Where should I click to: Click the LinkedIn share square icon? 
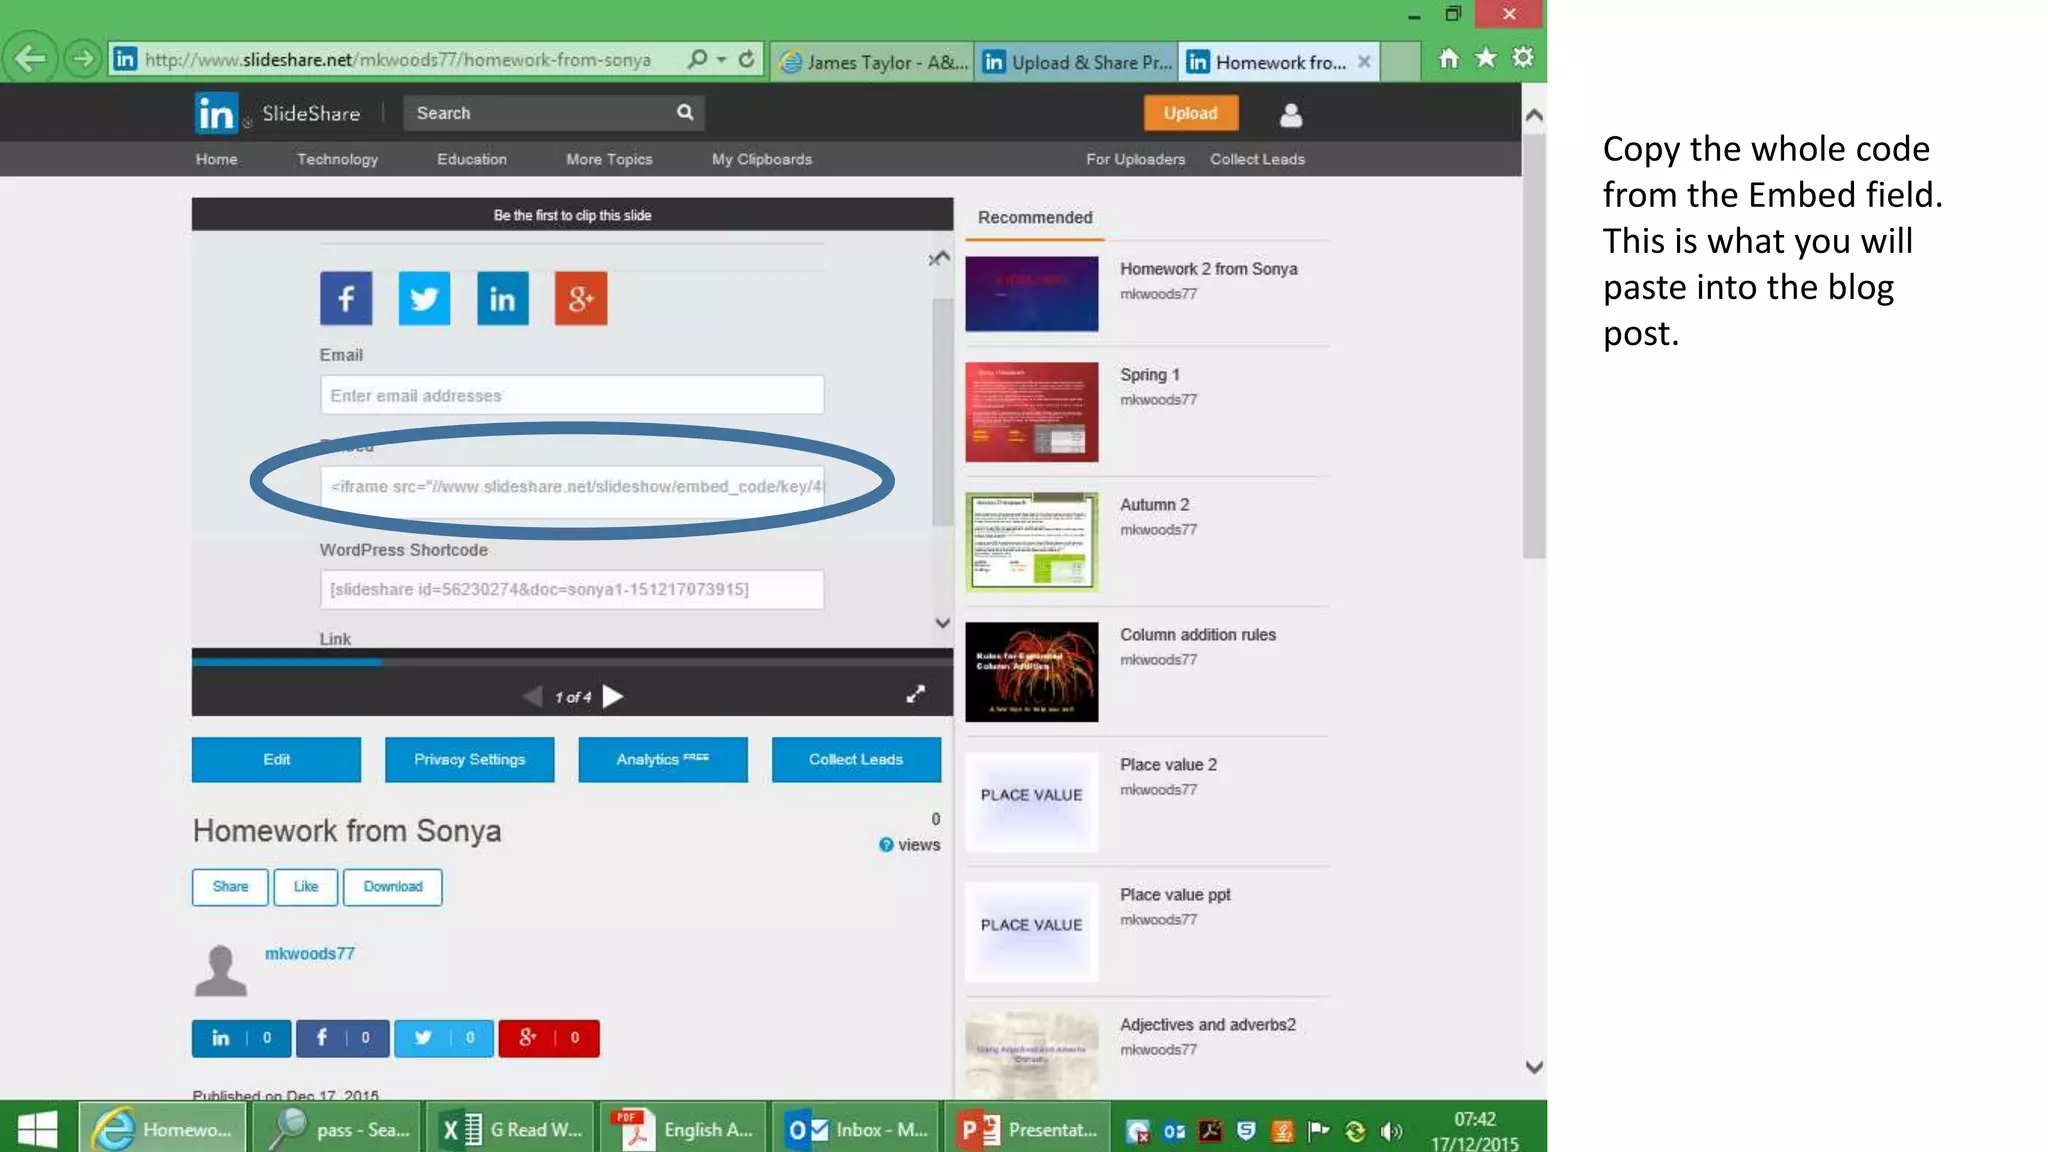pyautogui.click(x=502, y=298)
